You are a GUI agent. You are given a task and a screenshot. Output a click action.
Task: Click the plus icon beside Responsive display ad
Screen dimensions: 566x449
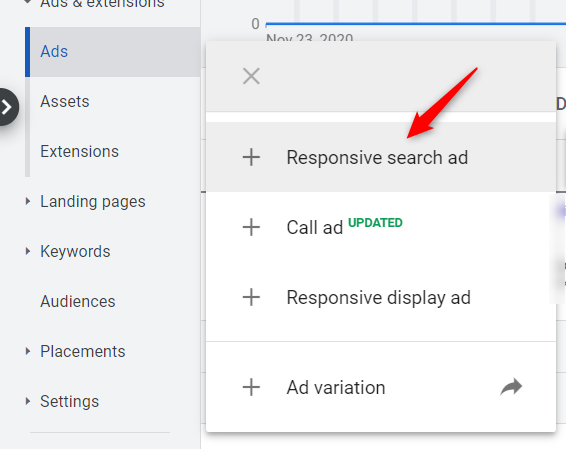251,297
